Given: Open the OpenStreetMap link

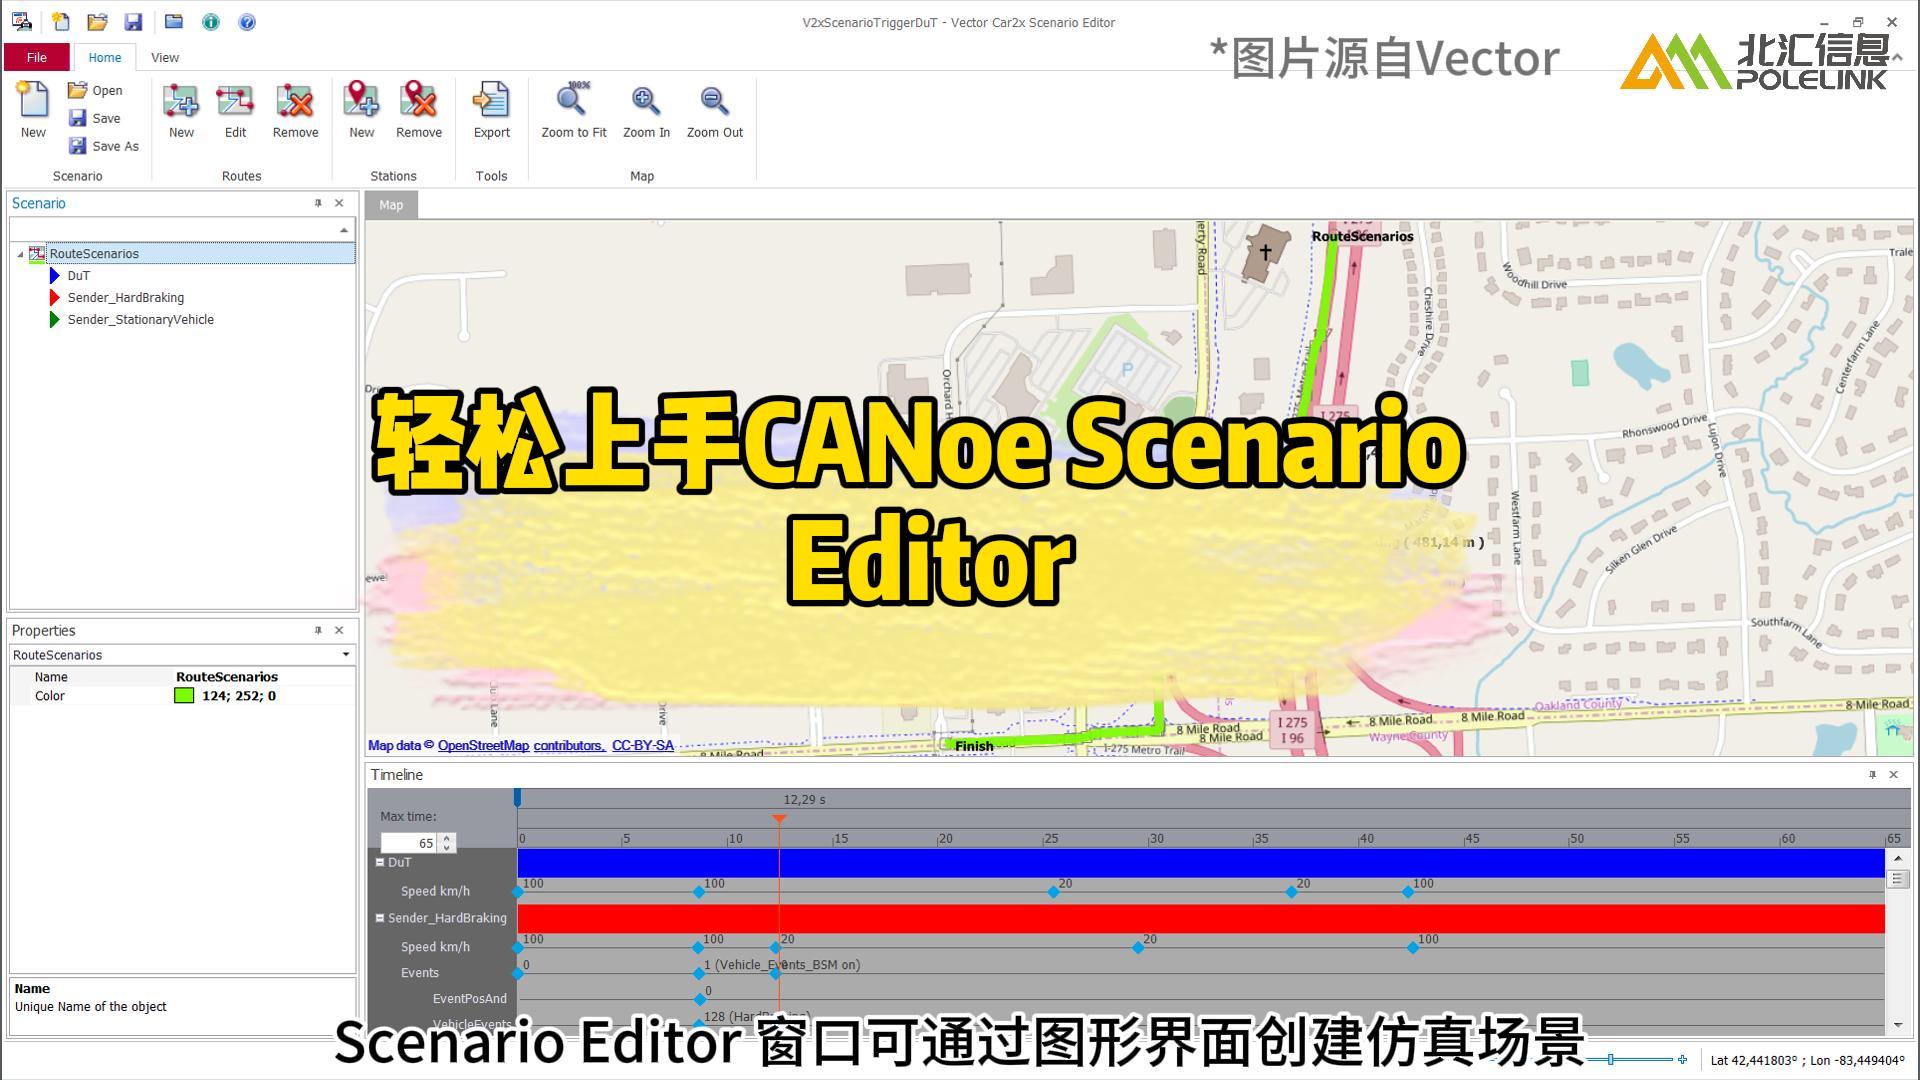Looking at the screenshot, I should tap(483, 745).
